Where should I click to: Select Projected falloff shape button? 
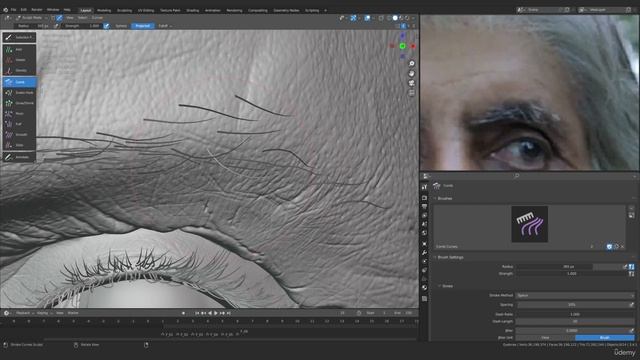pyautogui.click(x=142, y=26)
